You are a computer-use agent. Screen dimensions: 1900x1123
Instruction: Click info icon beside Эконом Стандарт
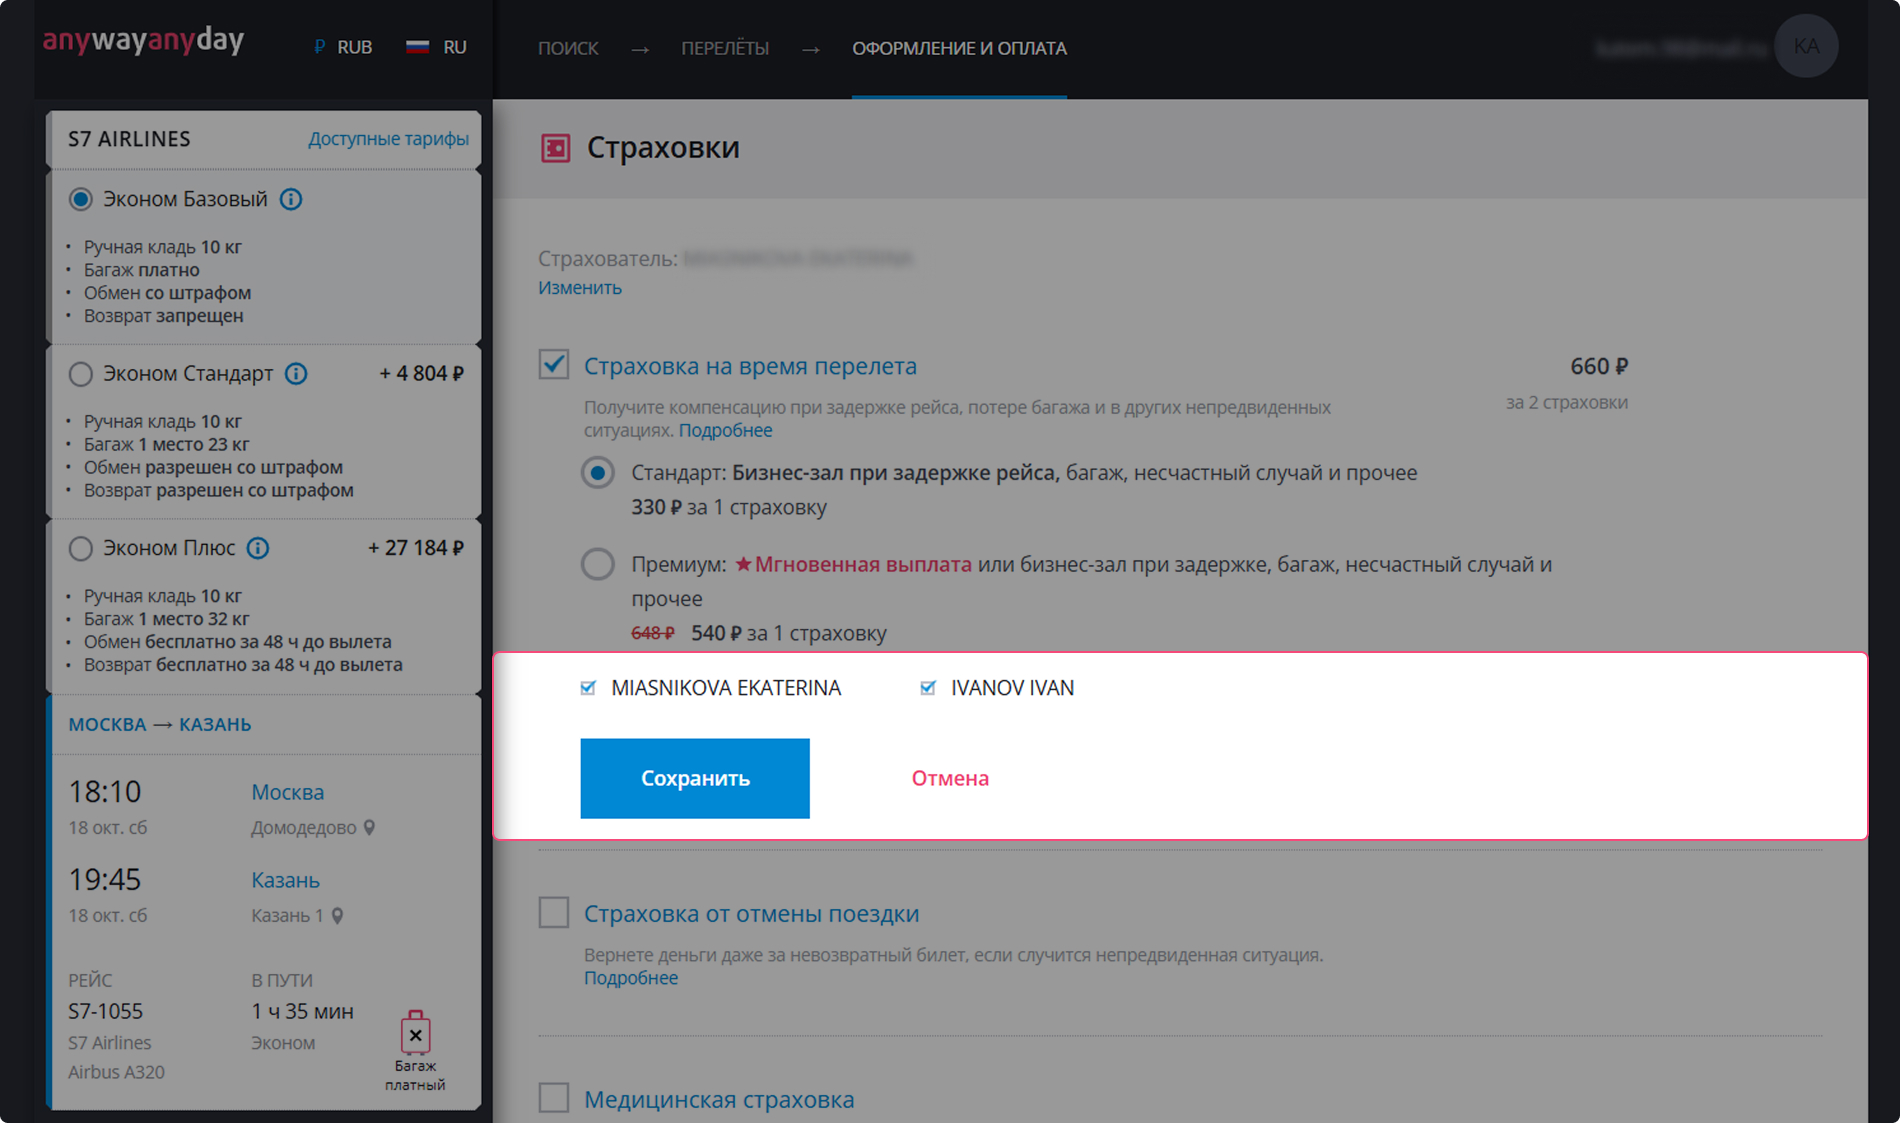coord(296,373)
